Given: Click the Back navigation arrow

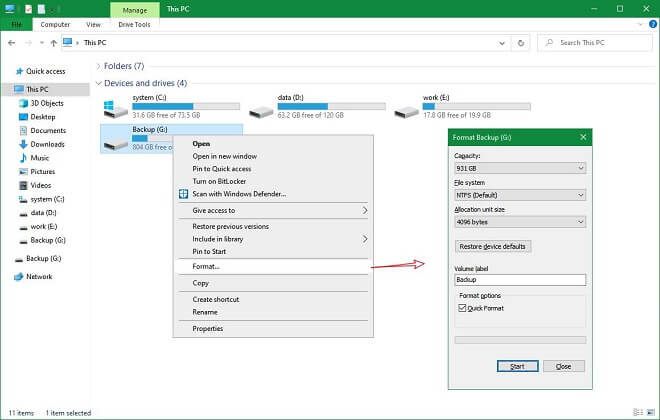Looking at the screenshot, I should (12, 43).
